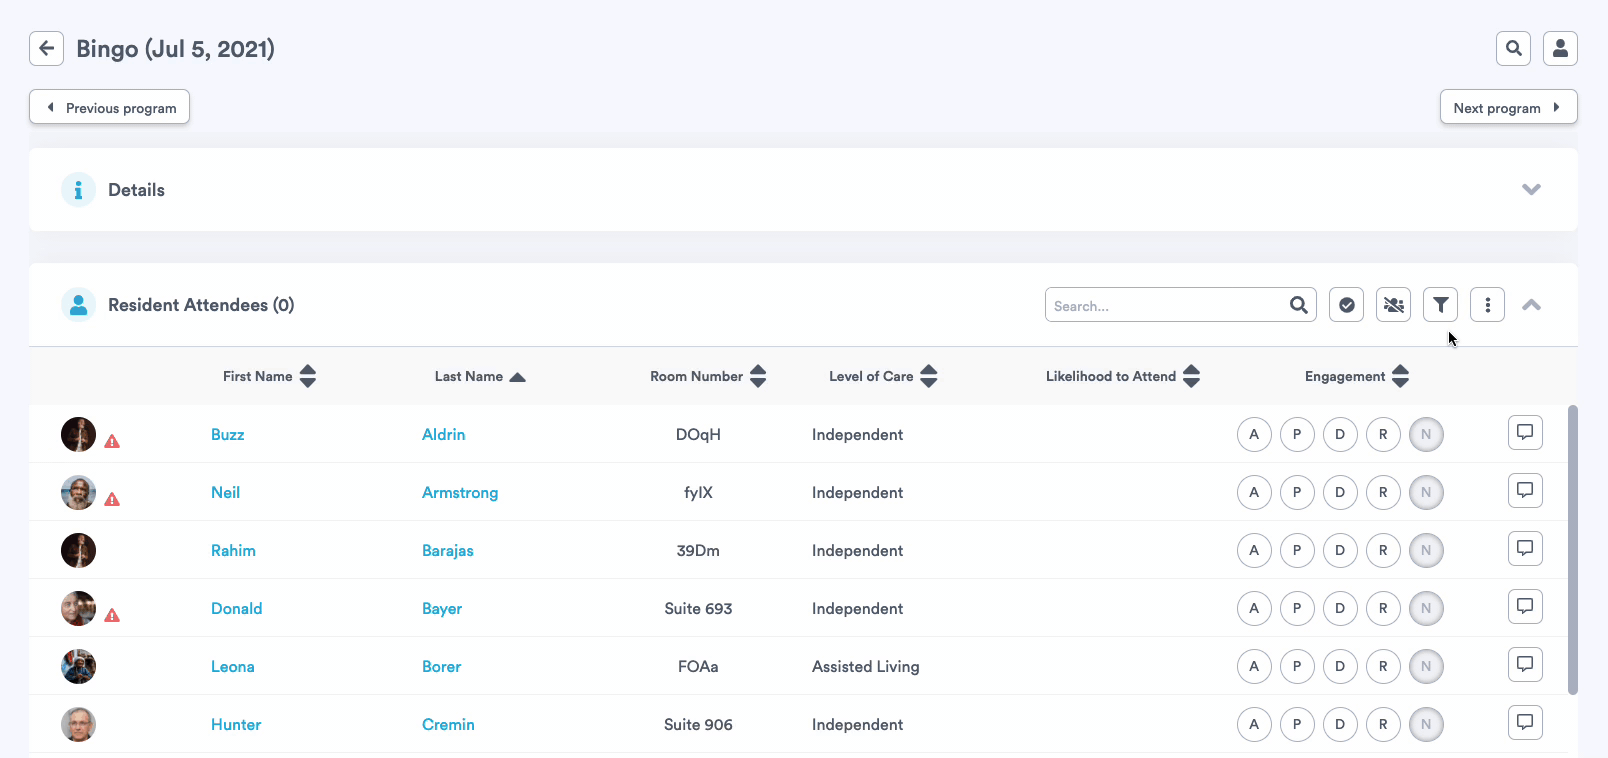Viewport: 1608px width, 758px height.
Task: Sort table by Last Name
Action: point(480,376)
